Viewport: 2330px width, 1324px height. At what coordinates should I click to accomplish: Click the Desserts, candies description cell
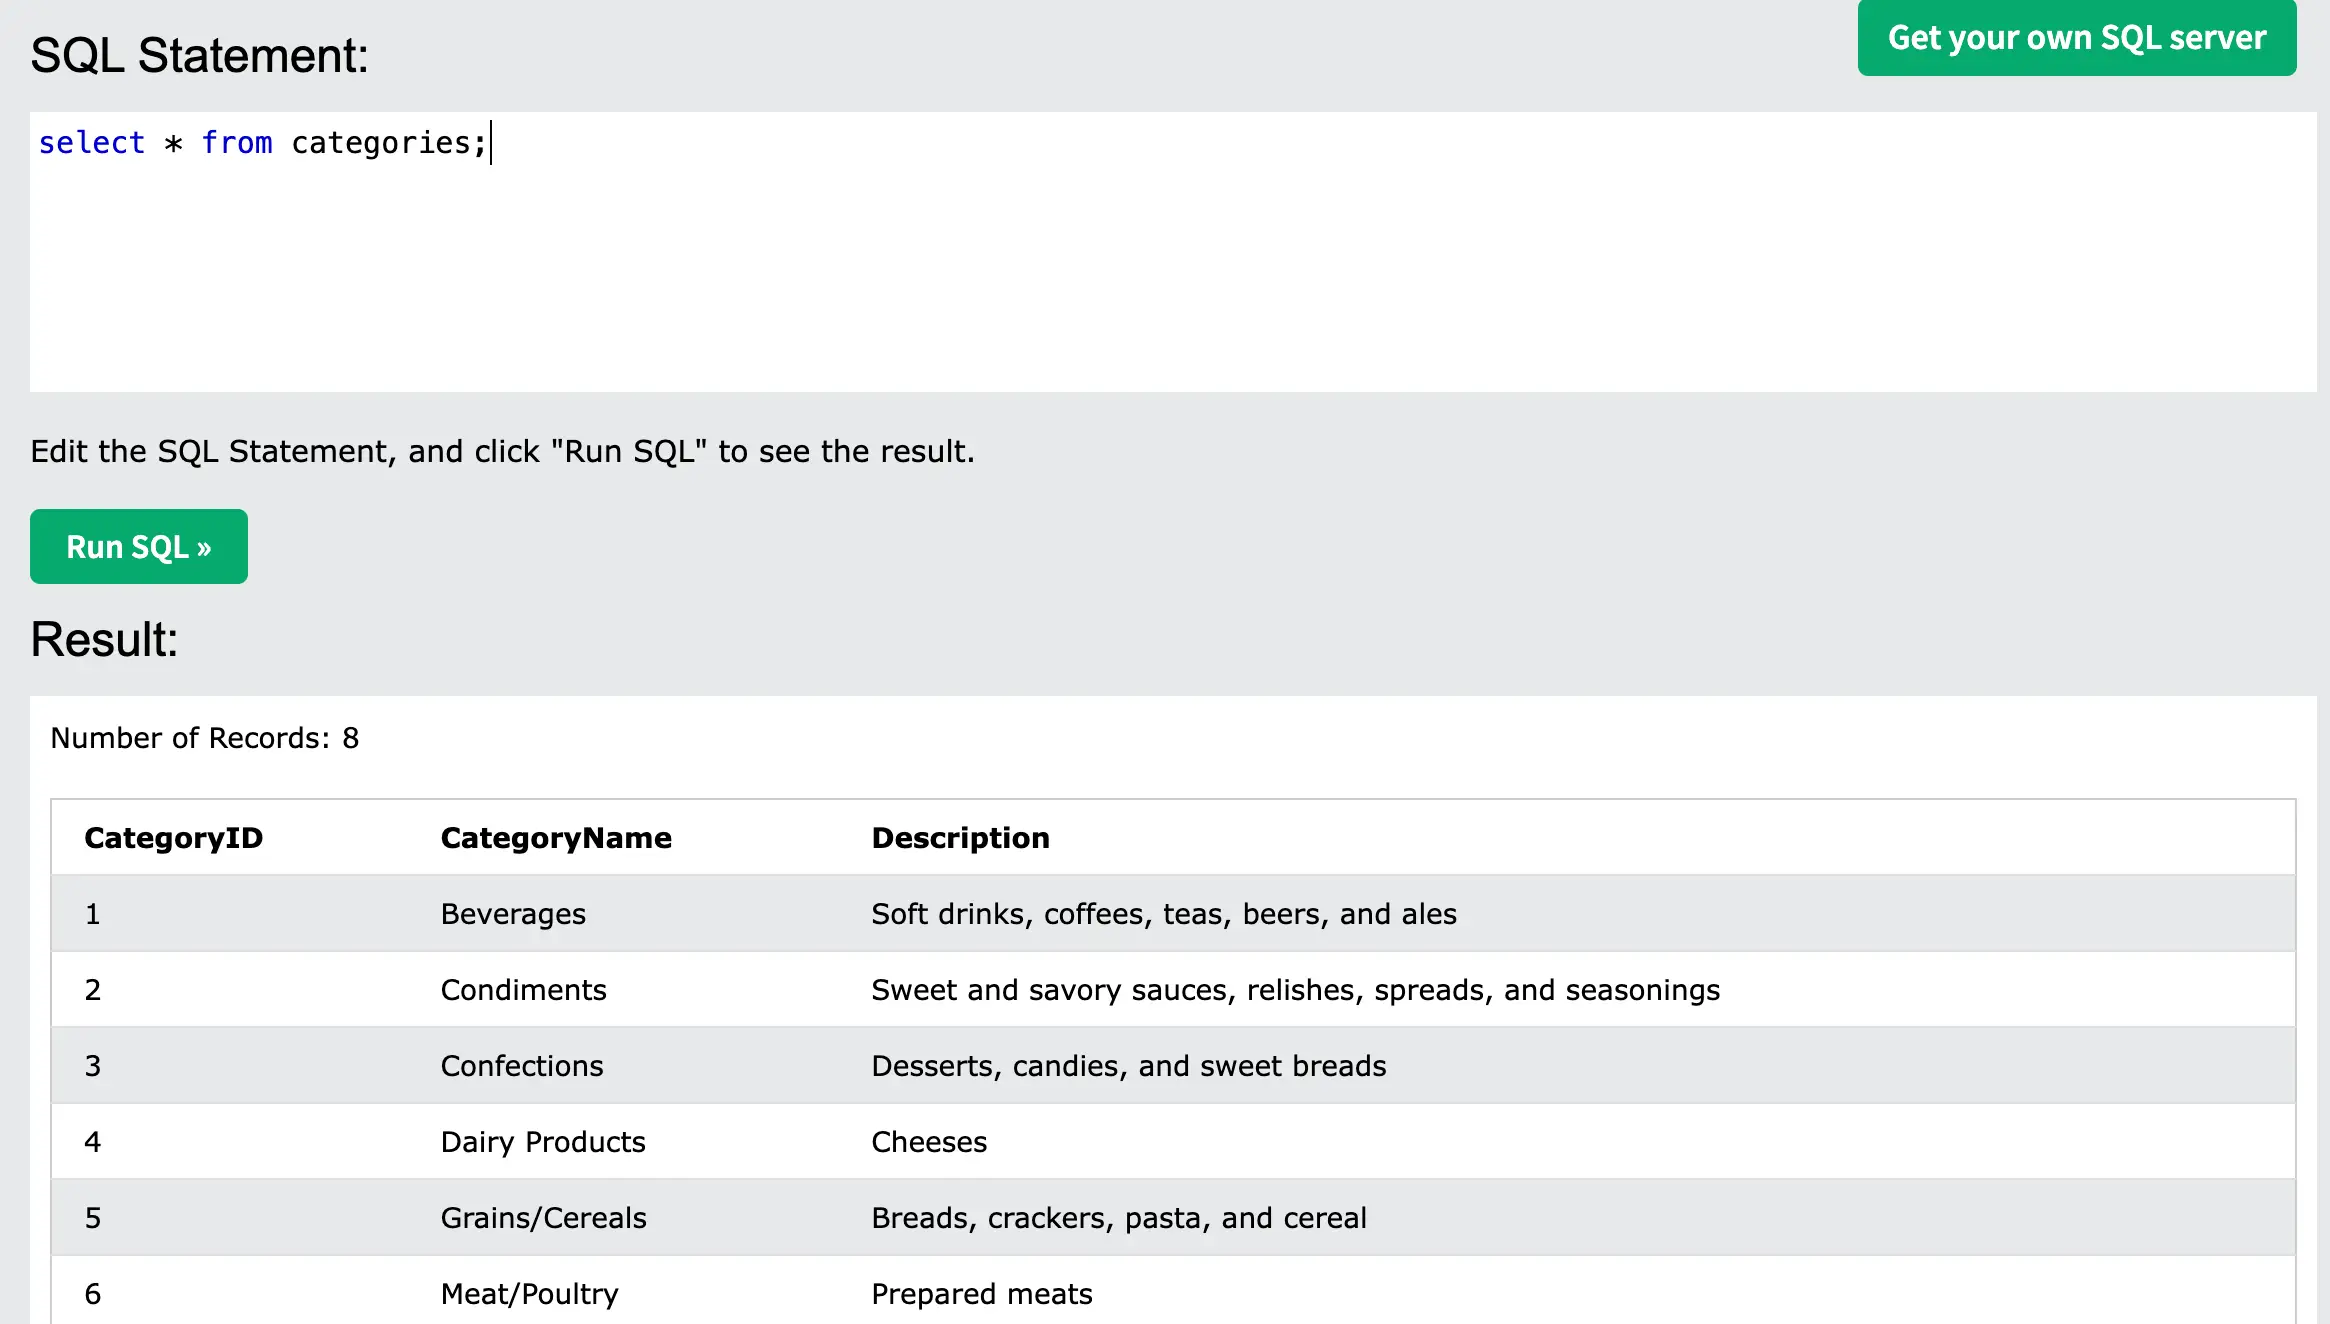click(1128, 1066)
